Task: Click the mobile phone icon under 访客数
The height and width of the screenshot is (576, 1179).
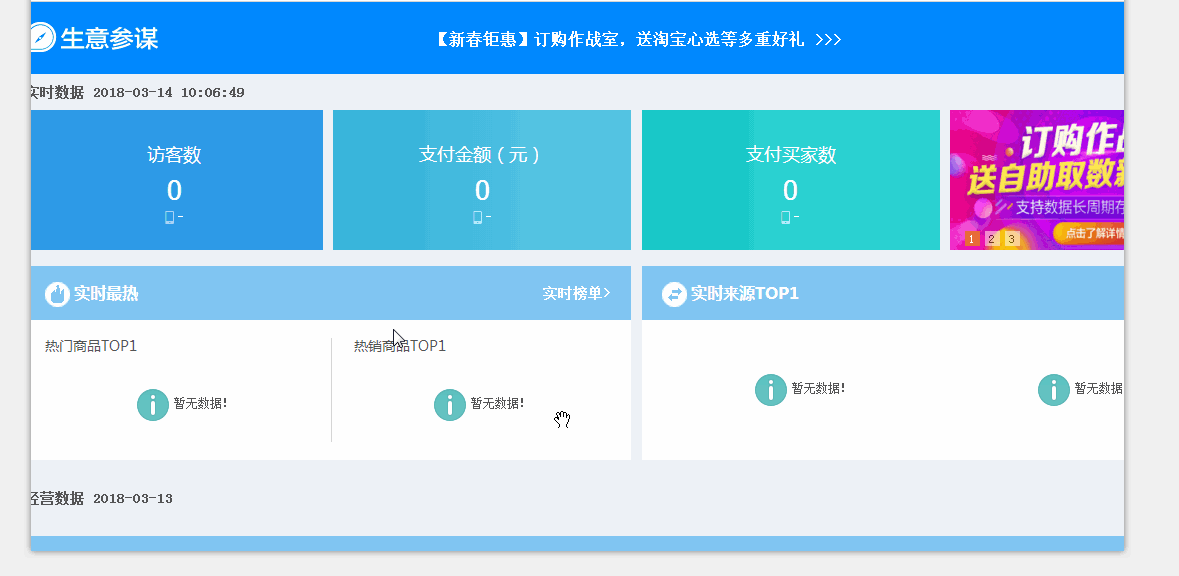Action: click(x=169, y=217)
